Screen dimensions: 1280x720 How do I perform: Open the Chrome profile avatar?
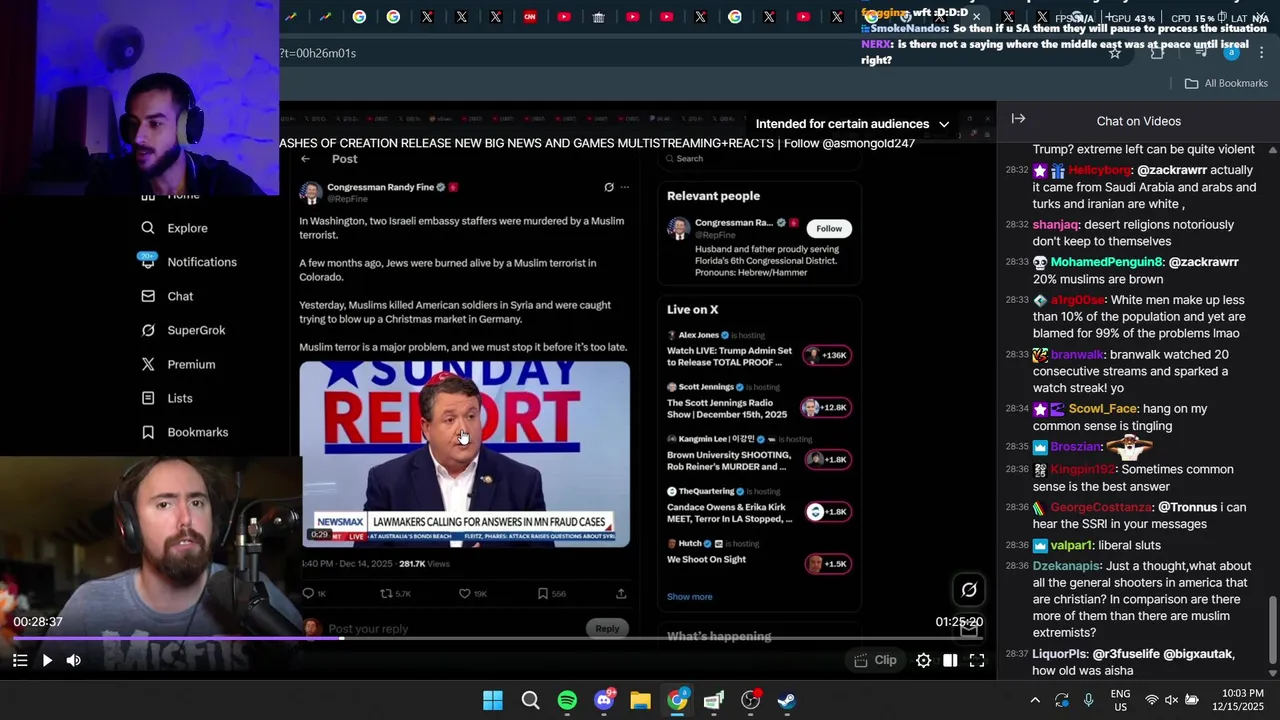pyautogui.click(x=1232, y=53)
